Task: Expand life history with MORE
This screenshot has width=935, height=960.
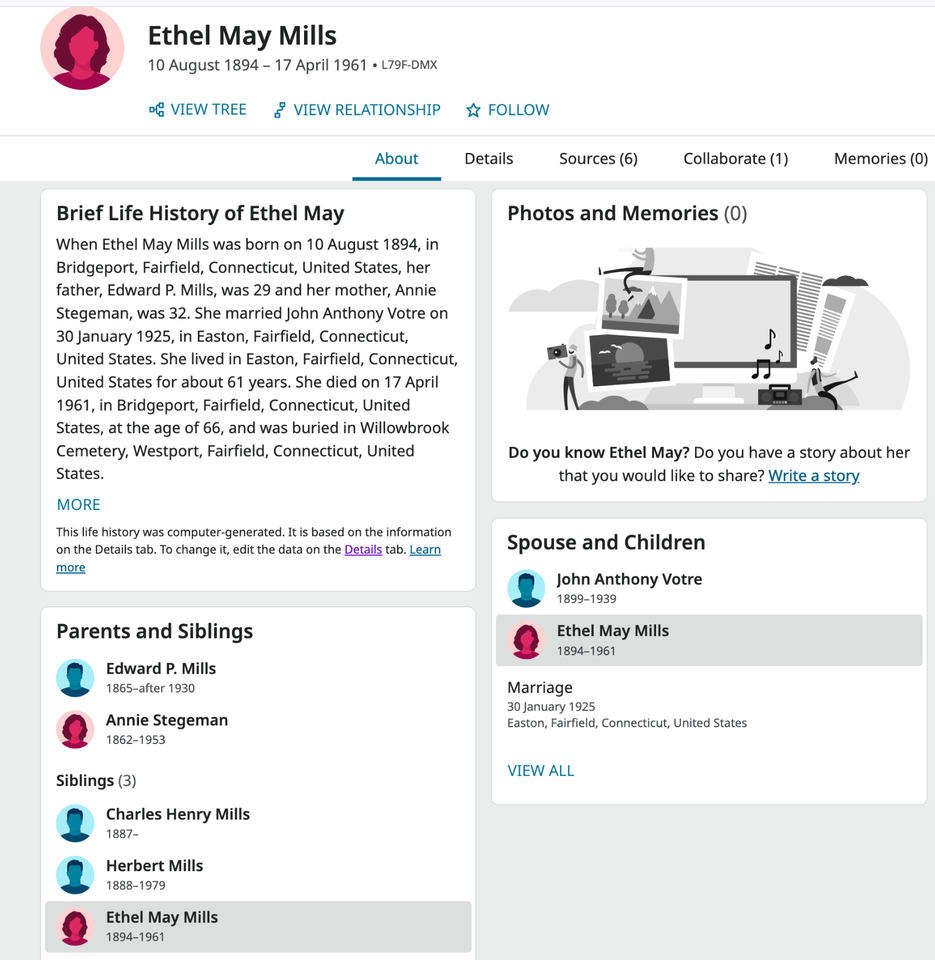Action: click(78, 505)
